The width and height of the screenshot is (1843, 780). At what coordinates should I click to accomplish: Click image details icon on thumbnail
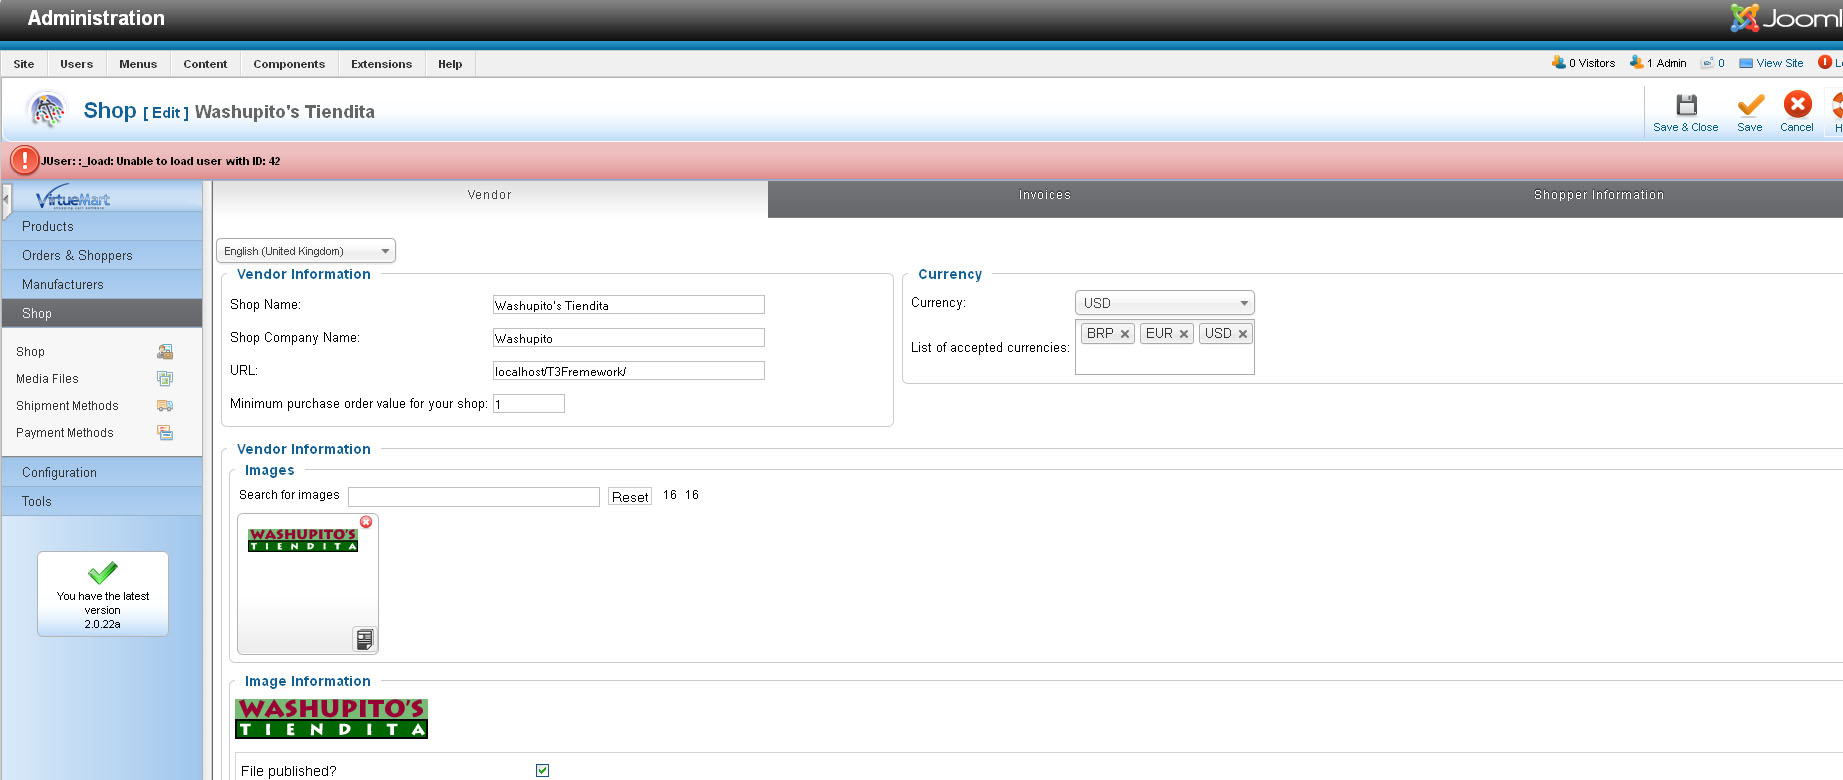pos(364,639)
